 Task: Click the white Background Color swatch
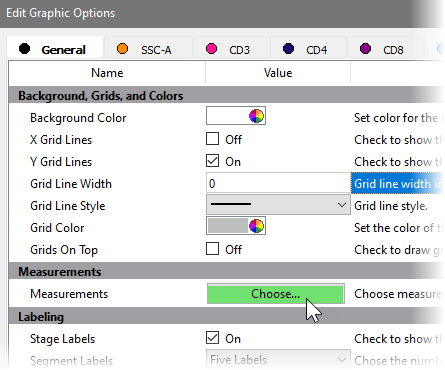[227, 116]
